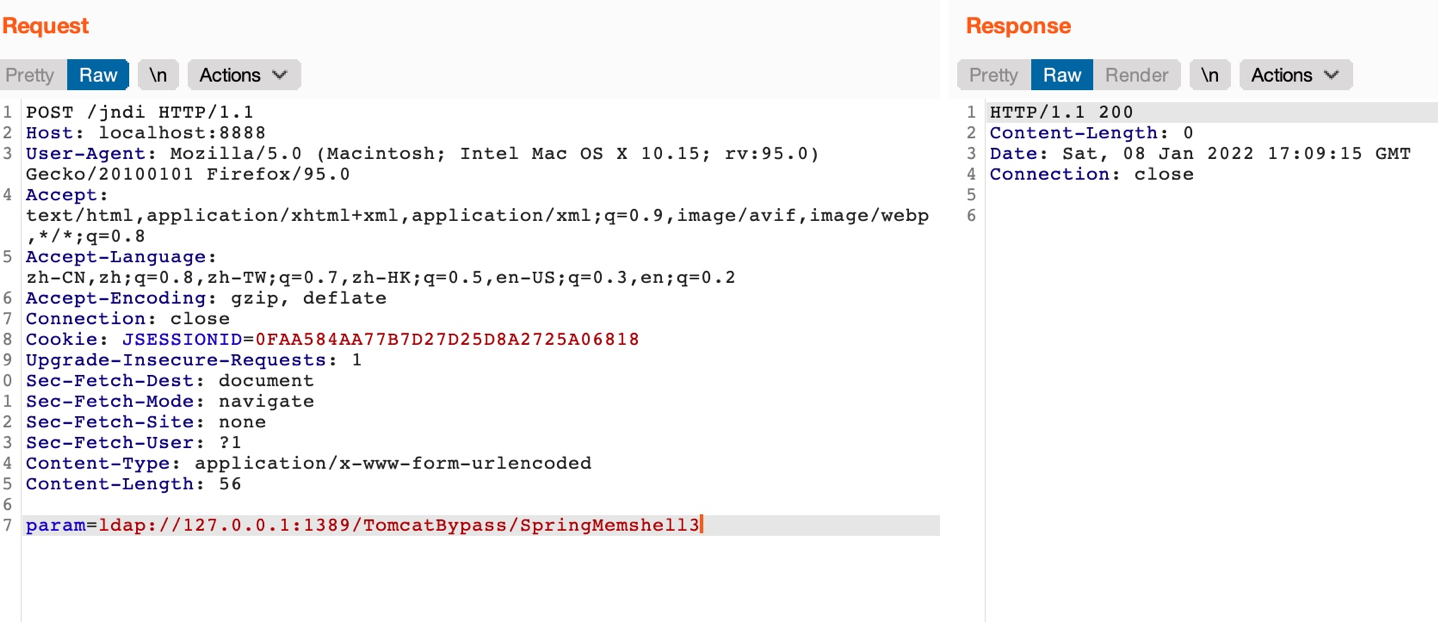Click the Accept-Encoding: gzip, deflate line
This screenshot has height=622, width=1438.
(x=206, y=298)
